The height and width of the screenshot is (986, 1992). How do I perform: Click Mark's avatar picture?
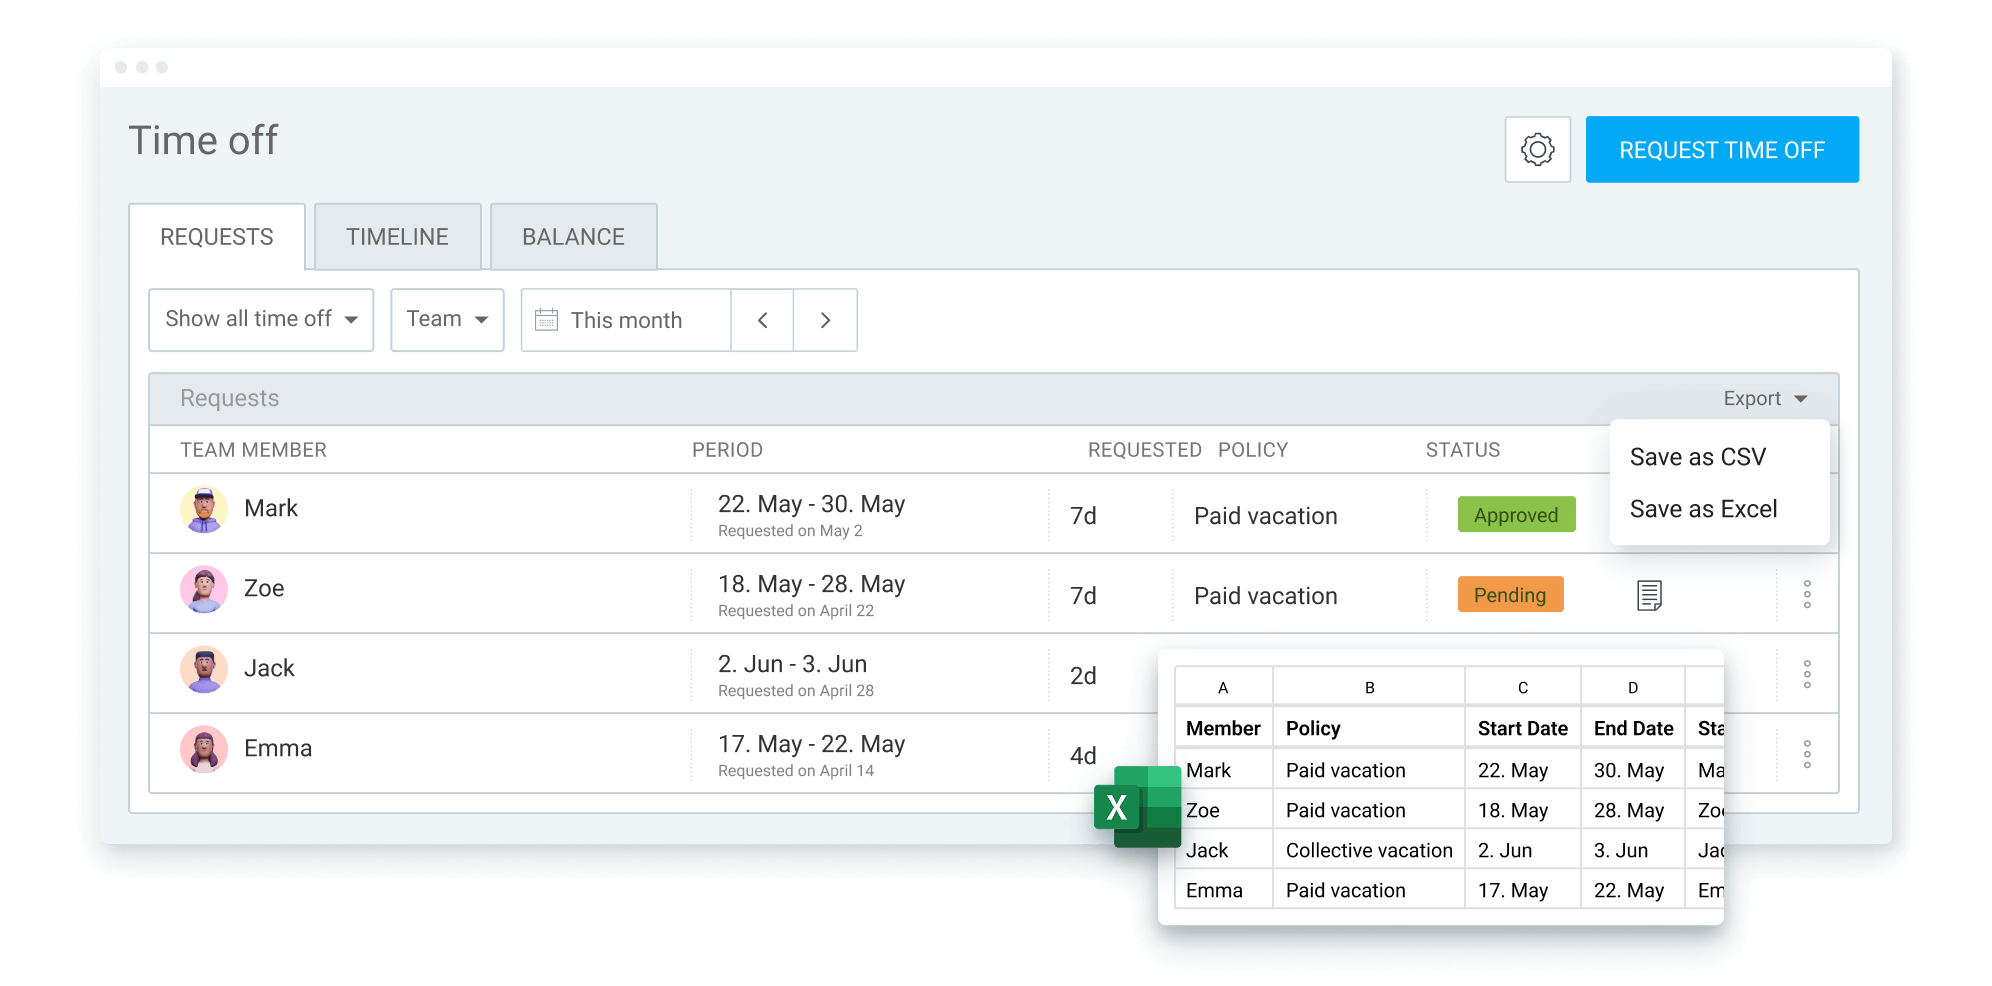click(x=204, y=509)
